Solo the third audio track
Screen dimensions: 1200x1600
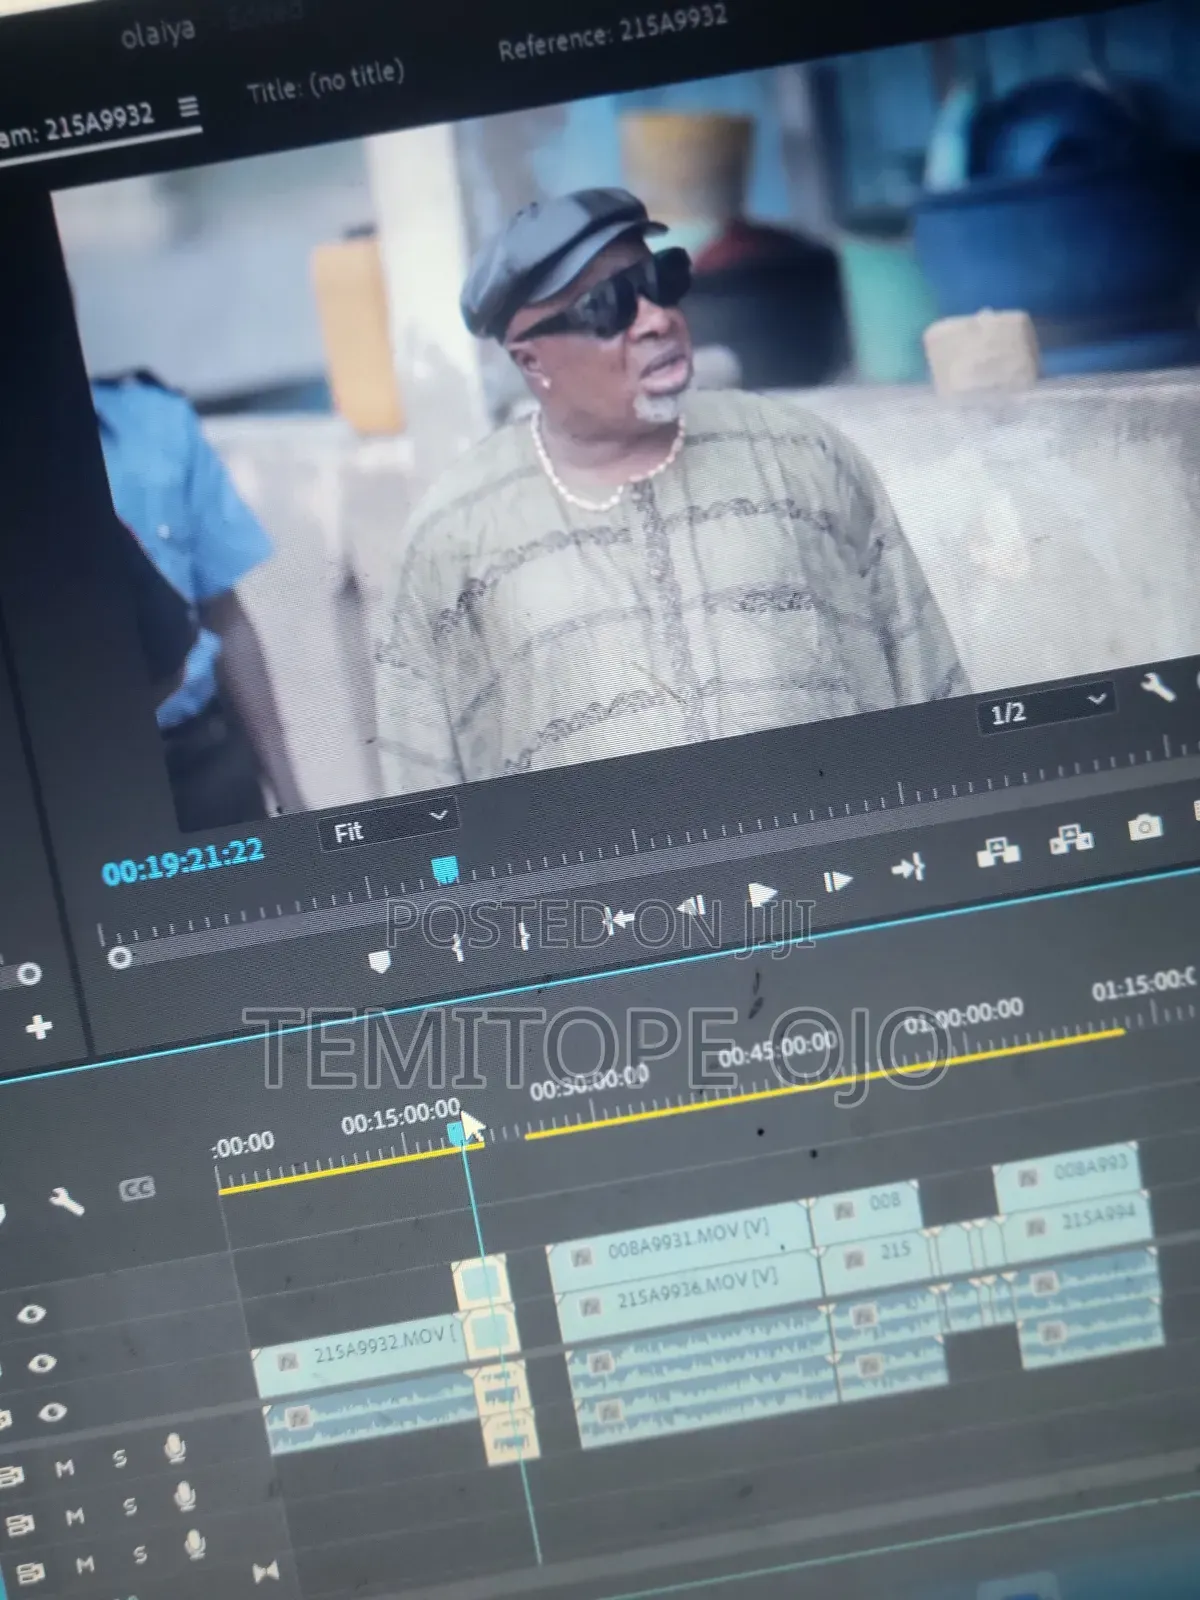point(140,1553)
